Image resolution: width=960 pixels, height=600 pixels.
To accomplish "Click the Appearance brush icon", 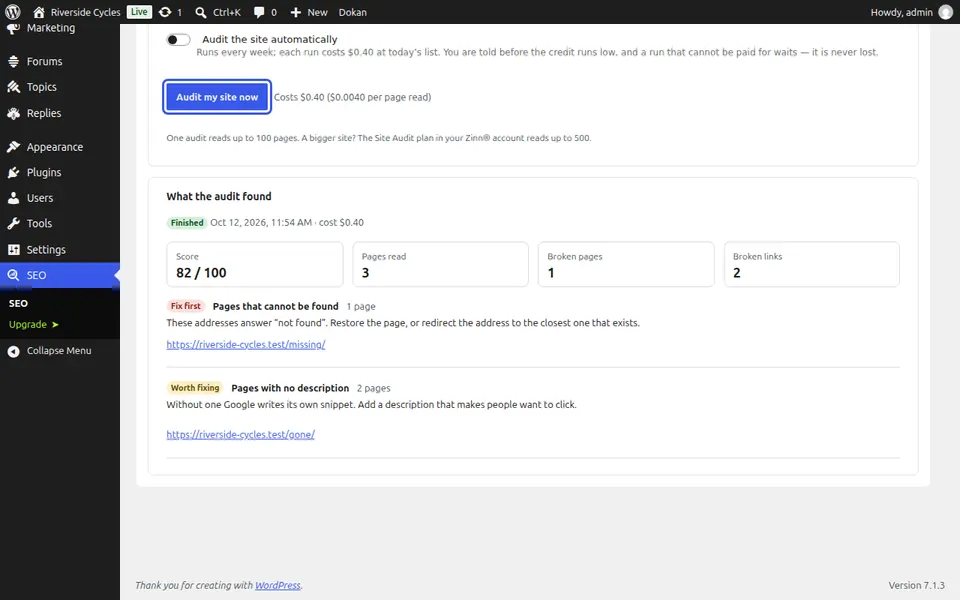I will 13,147.
